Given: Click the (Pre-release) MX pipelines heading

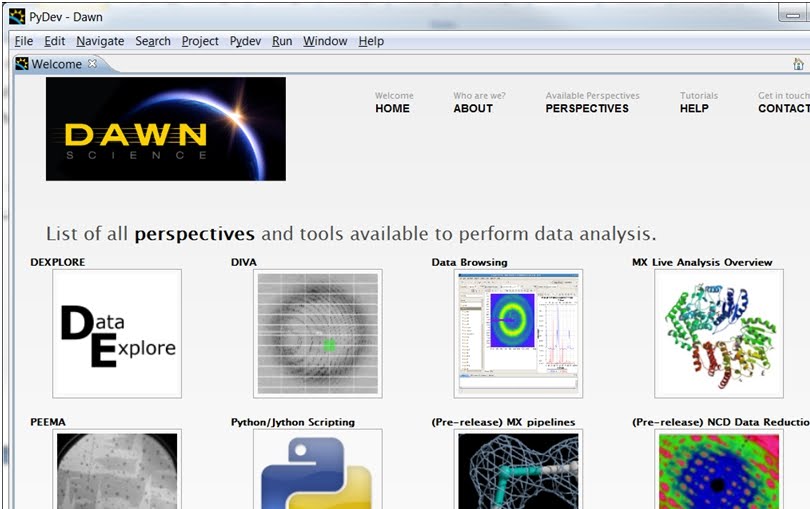Looking at the screenshot, I should click(503, 422).
